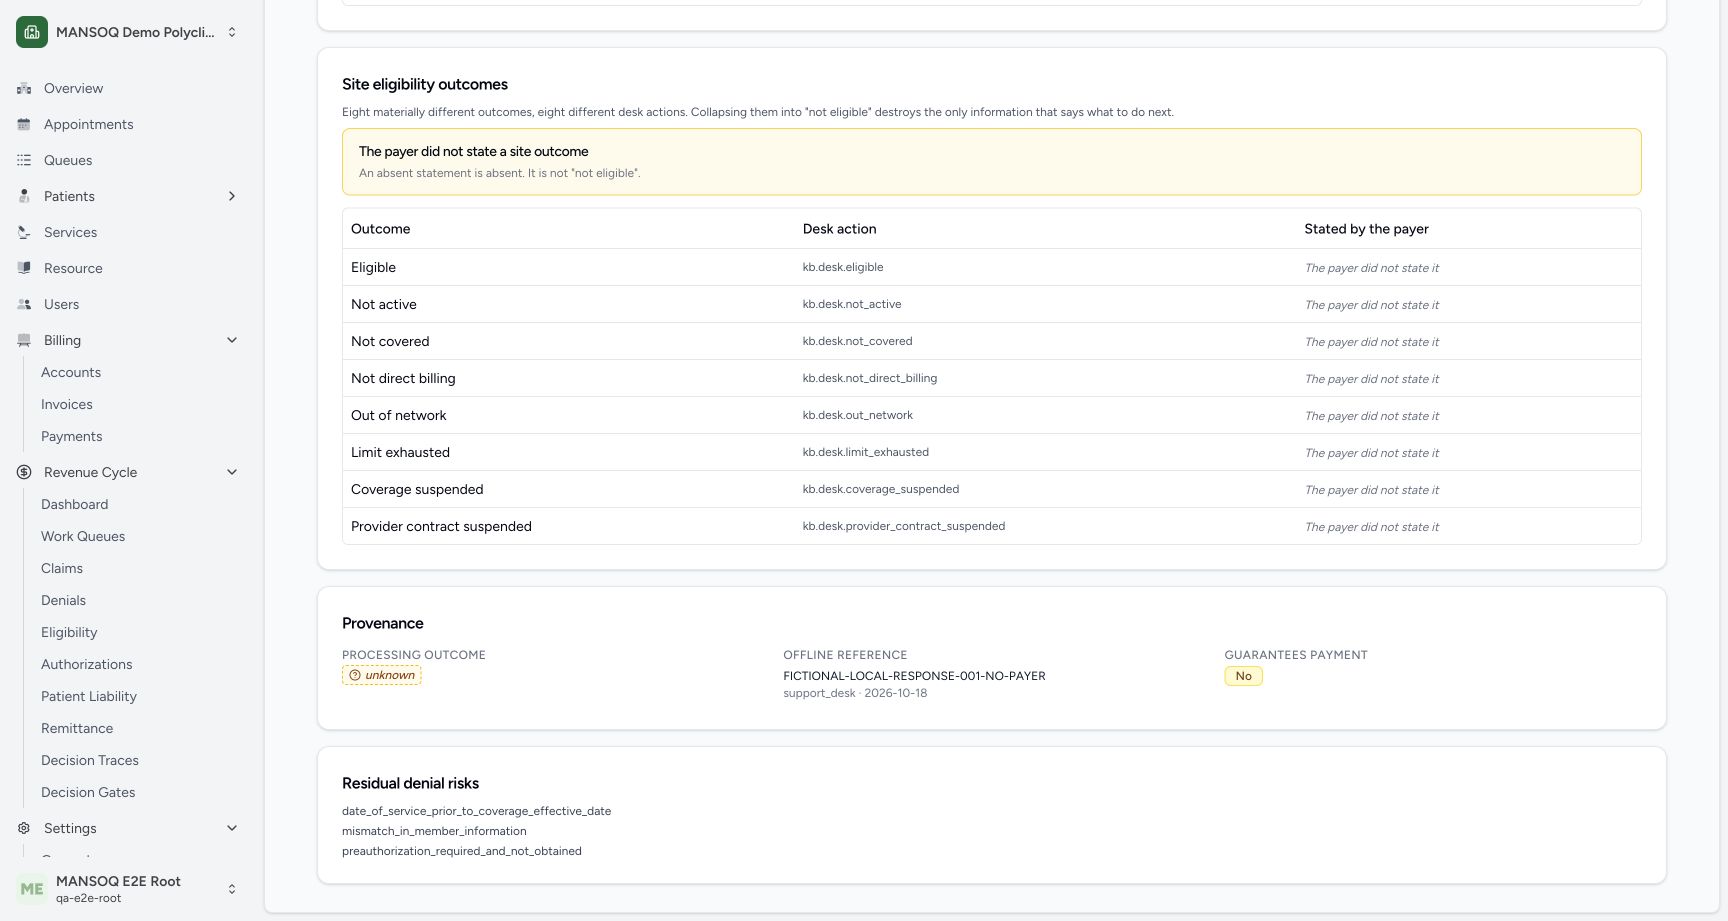This screenshot has height=921, width=1728.
Task: Select the Not active outcome row
Action: 992,304
